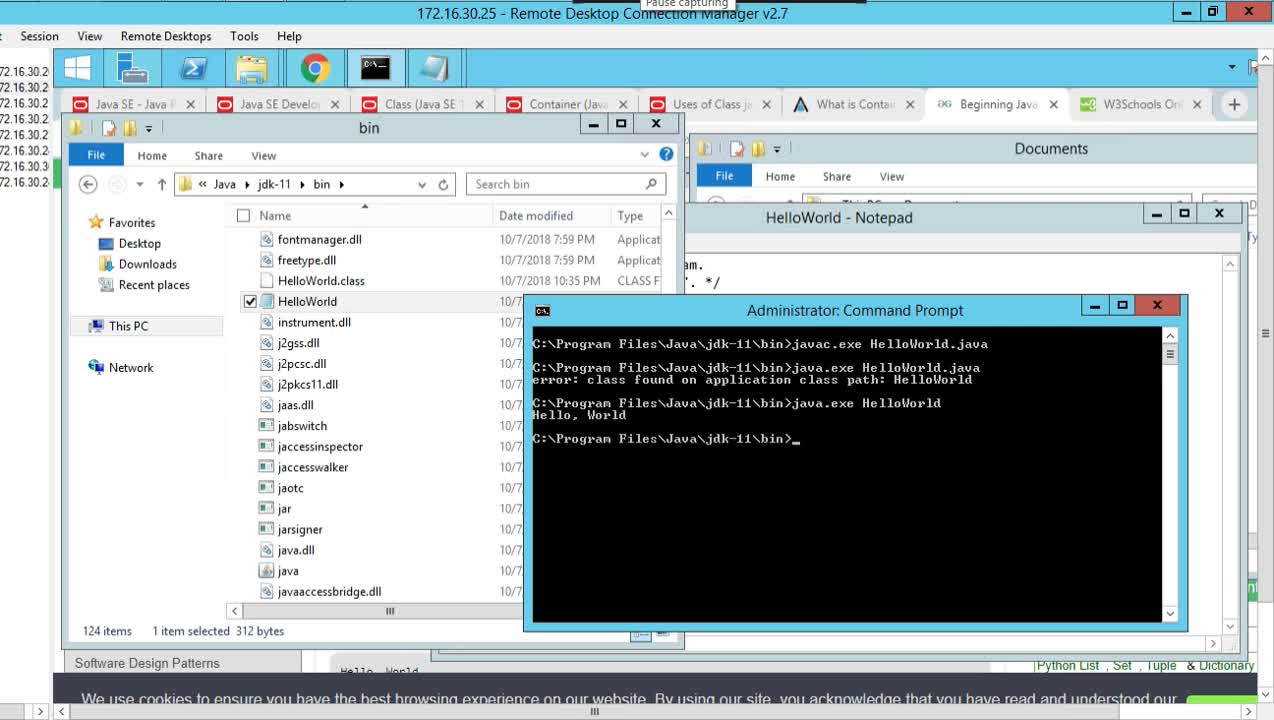Screen dimensions: 1274x720
Task: Open a new browser tab
Action: tap(1234, 104)
